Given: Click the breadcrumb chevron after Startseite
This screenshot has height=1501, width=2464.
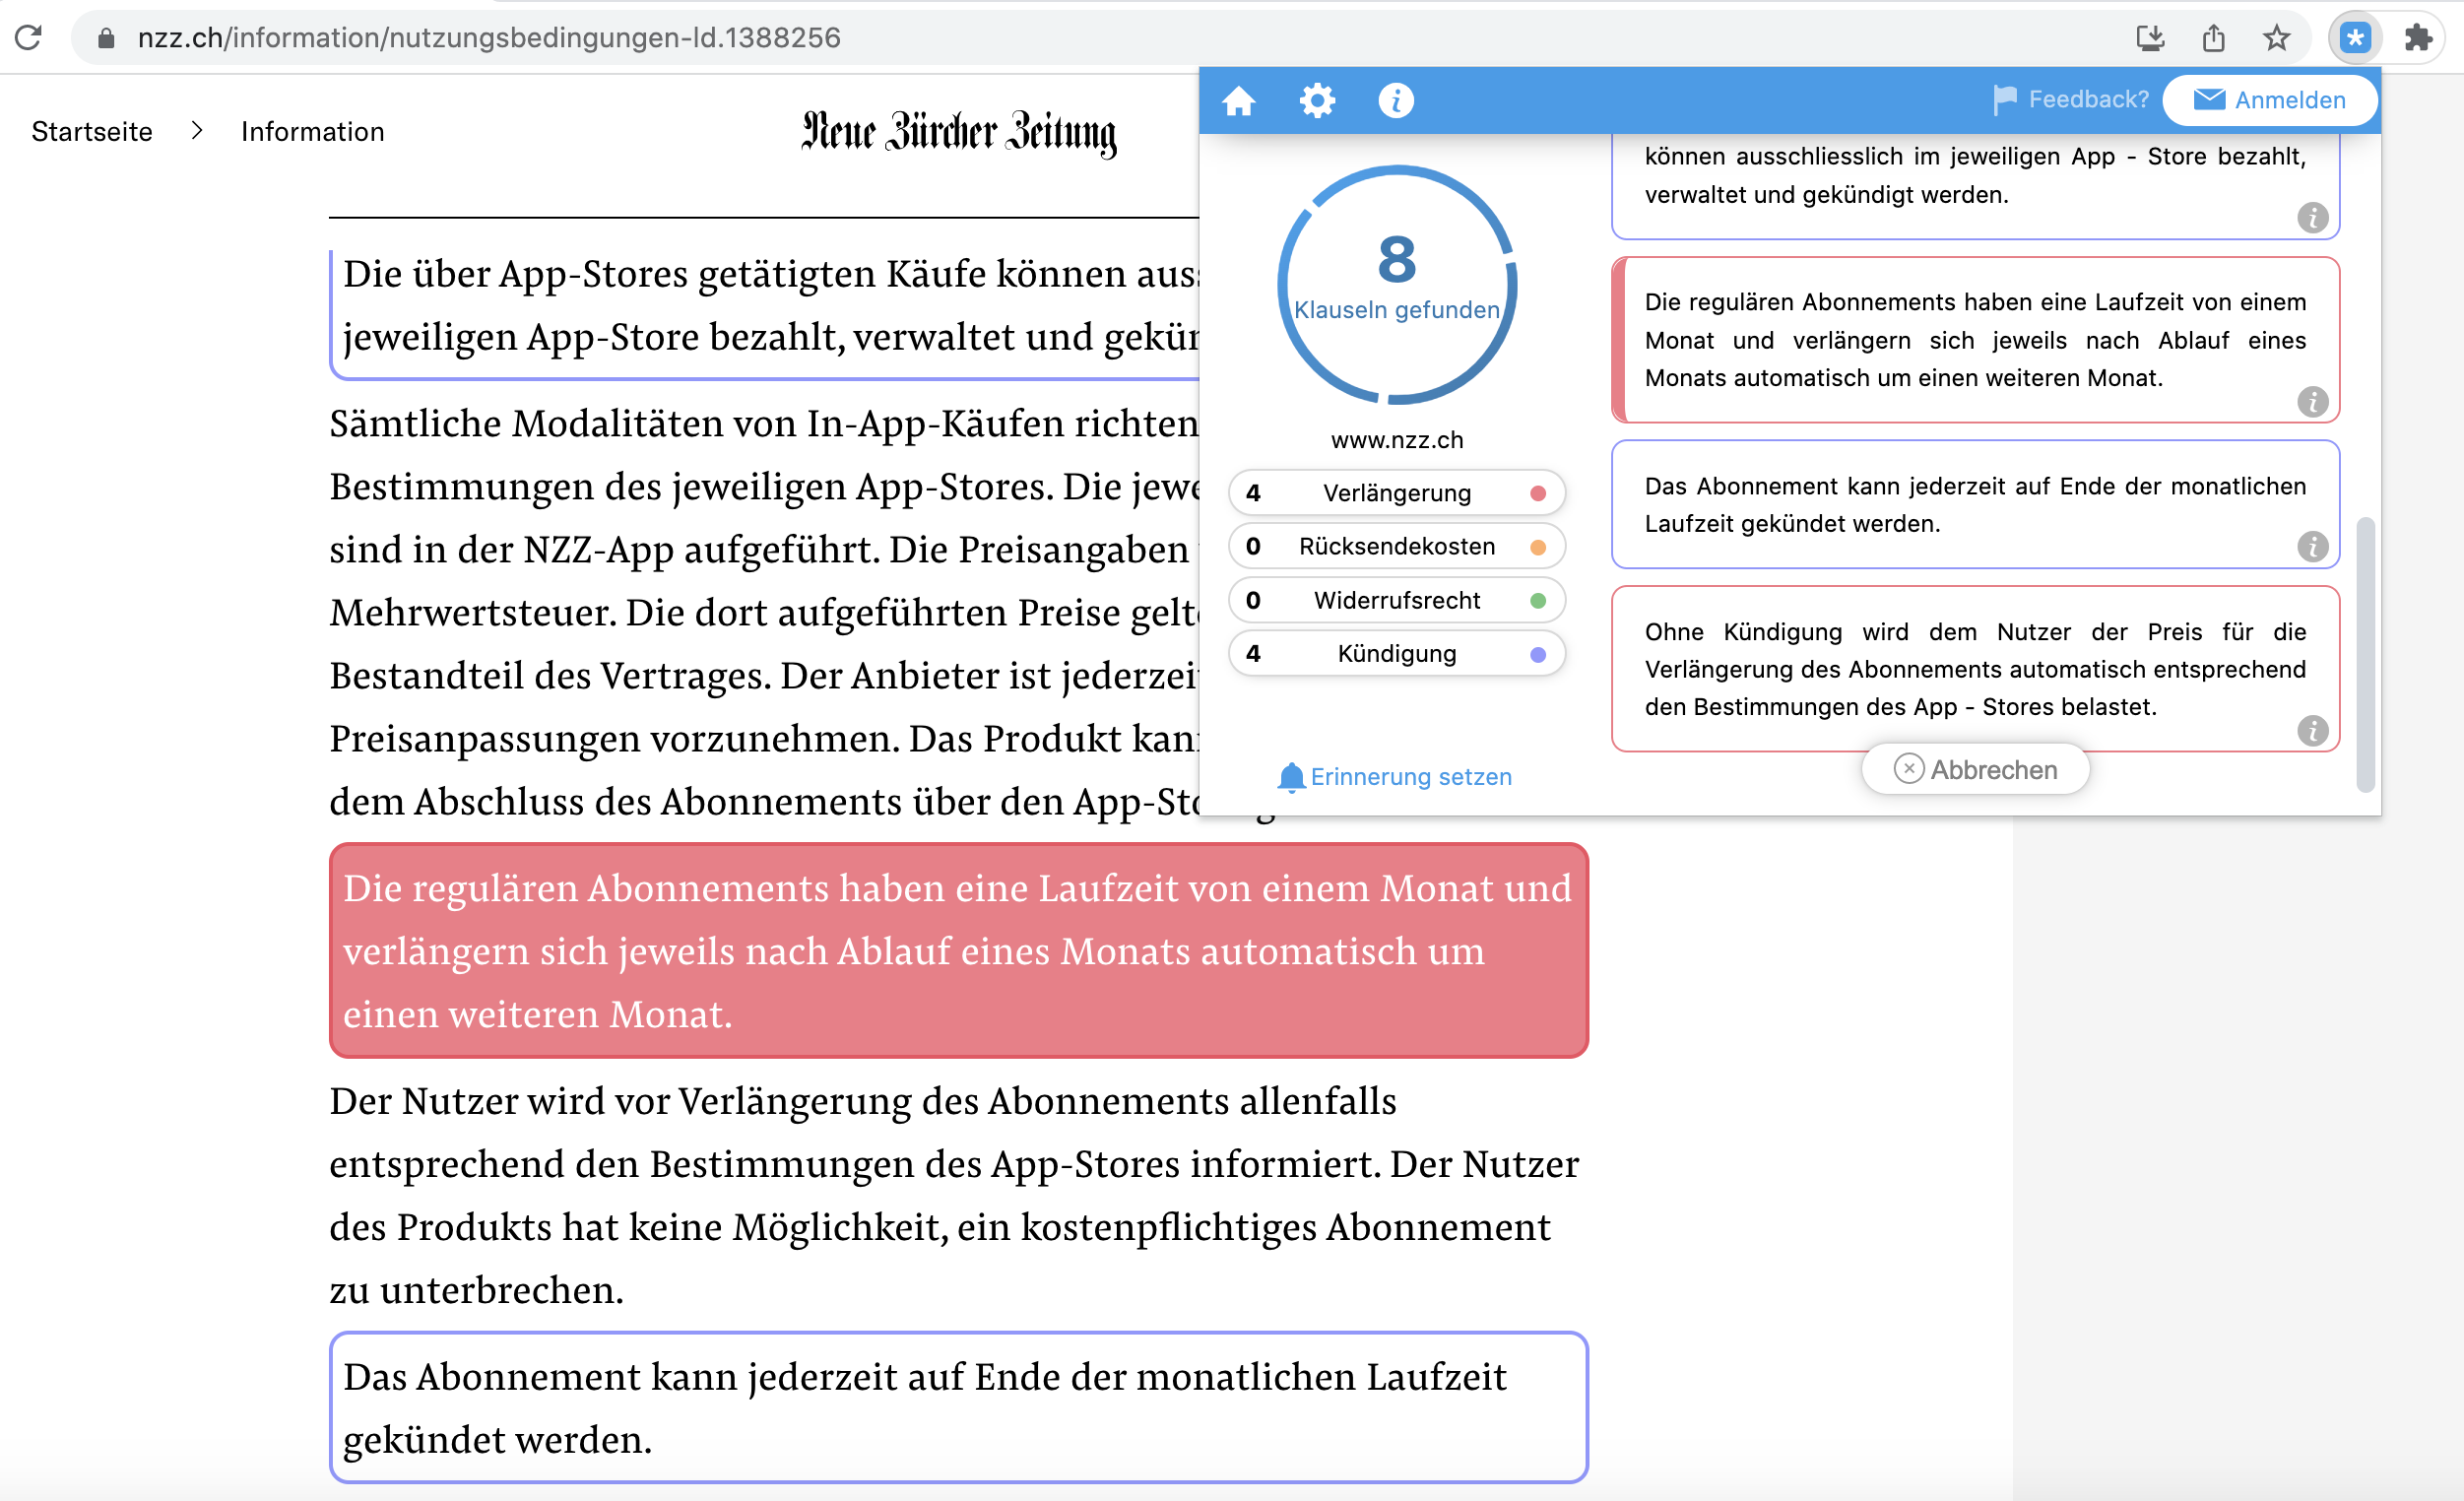Looking at the screenshot, I should (197, 131).
